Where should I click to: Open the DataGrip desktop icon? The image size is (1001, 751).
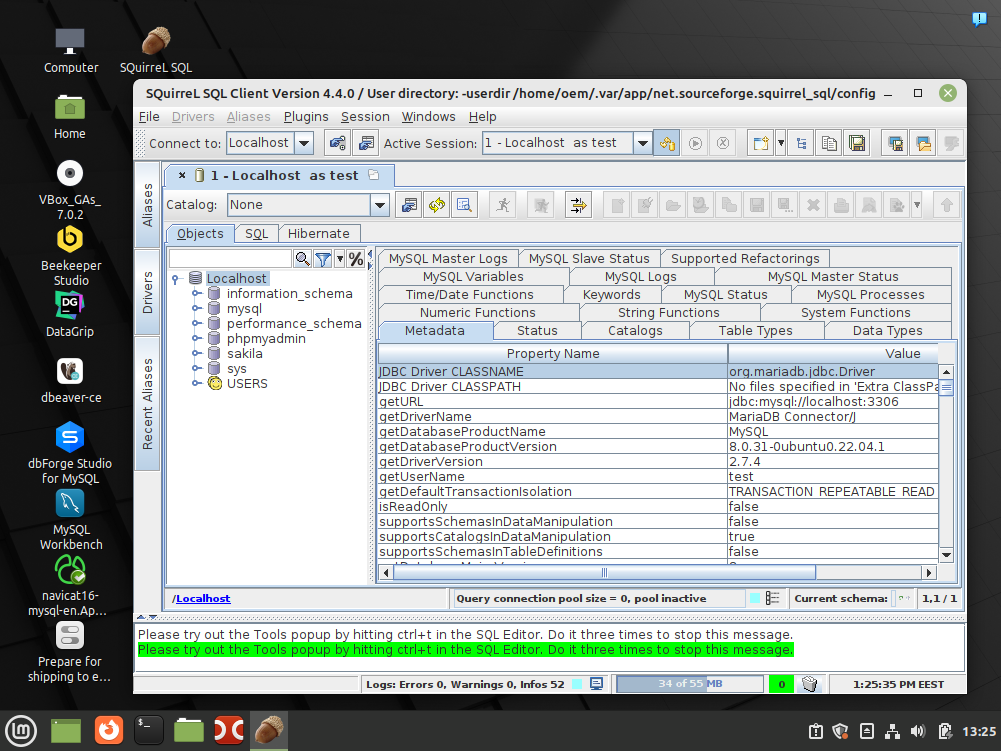pos(70,314)
